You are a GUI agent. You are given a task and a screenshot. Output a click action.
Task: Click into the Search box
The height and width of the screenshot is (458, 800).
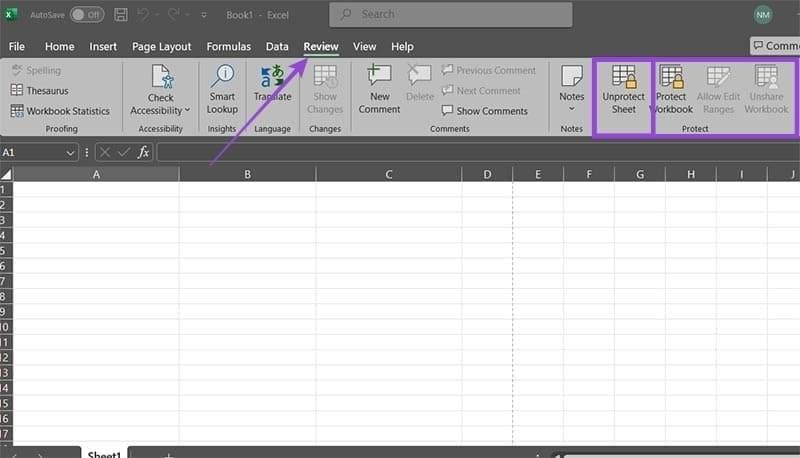point(451,14)
